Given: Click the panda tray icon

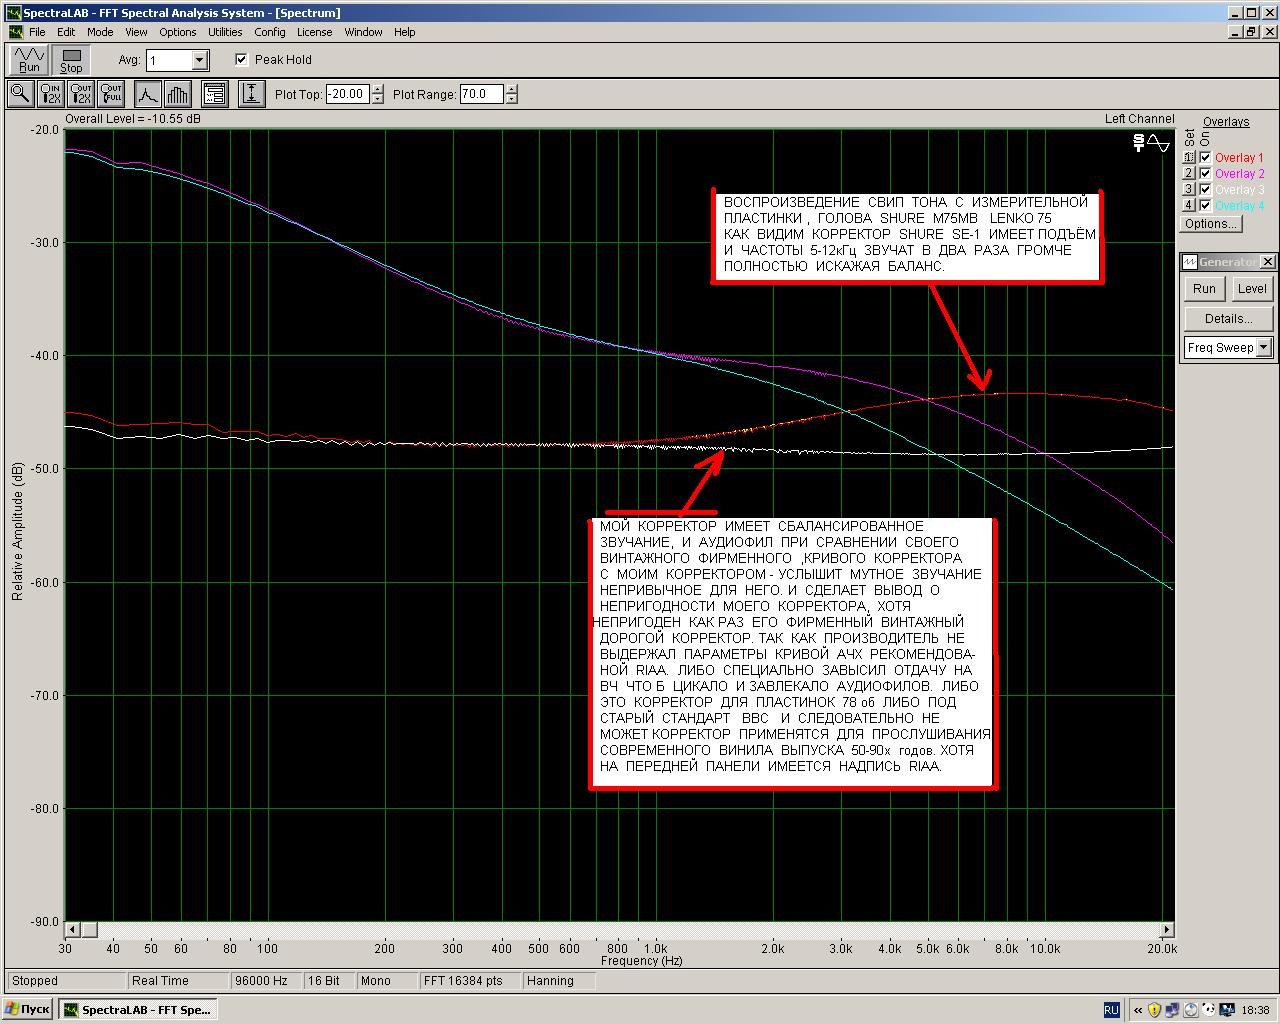Looking at the screenshot, I should click(x=1208, y=1010).
